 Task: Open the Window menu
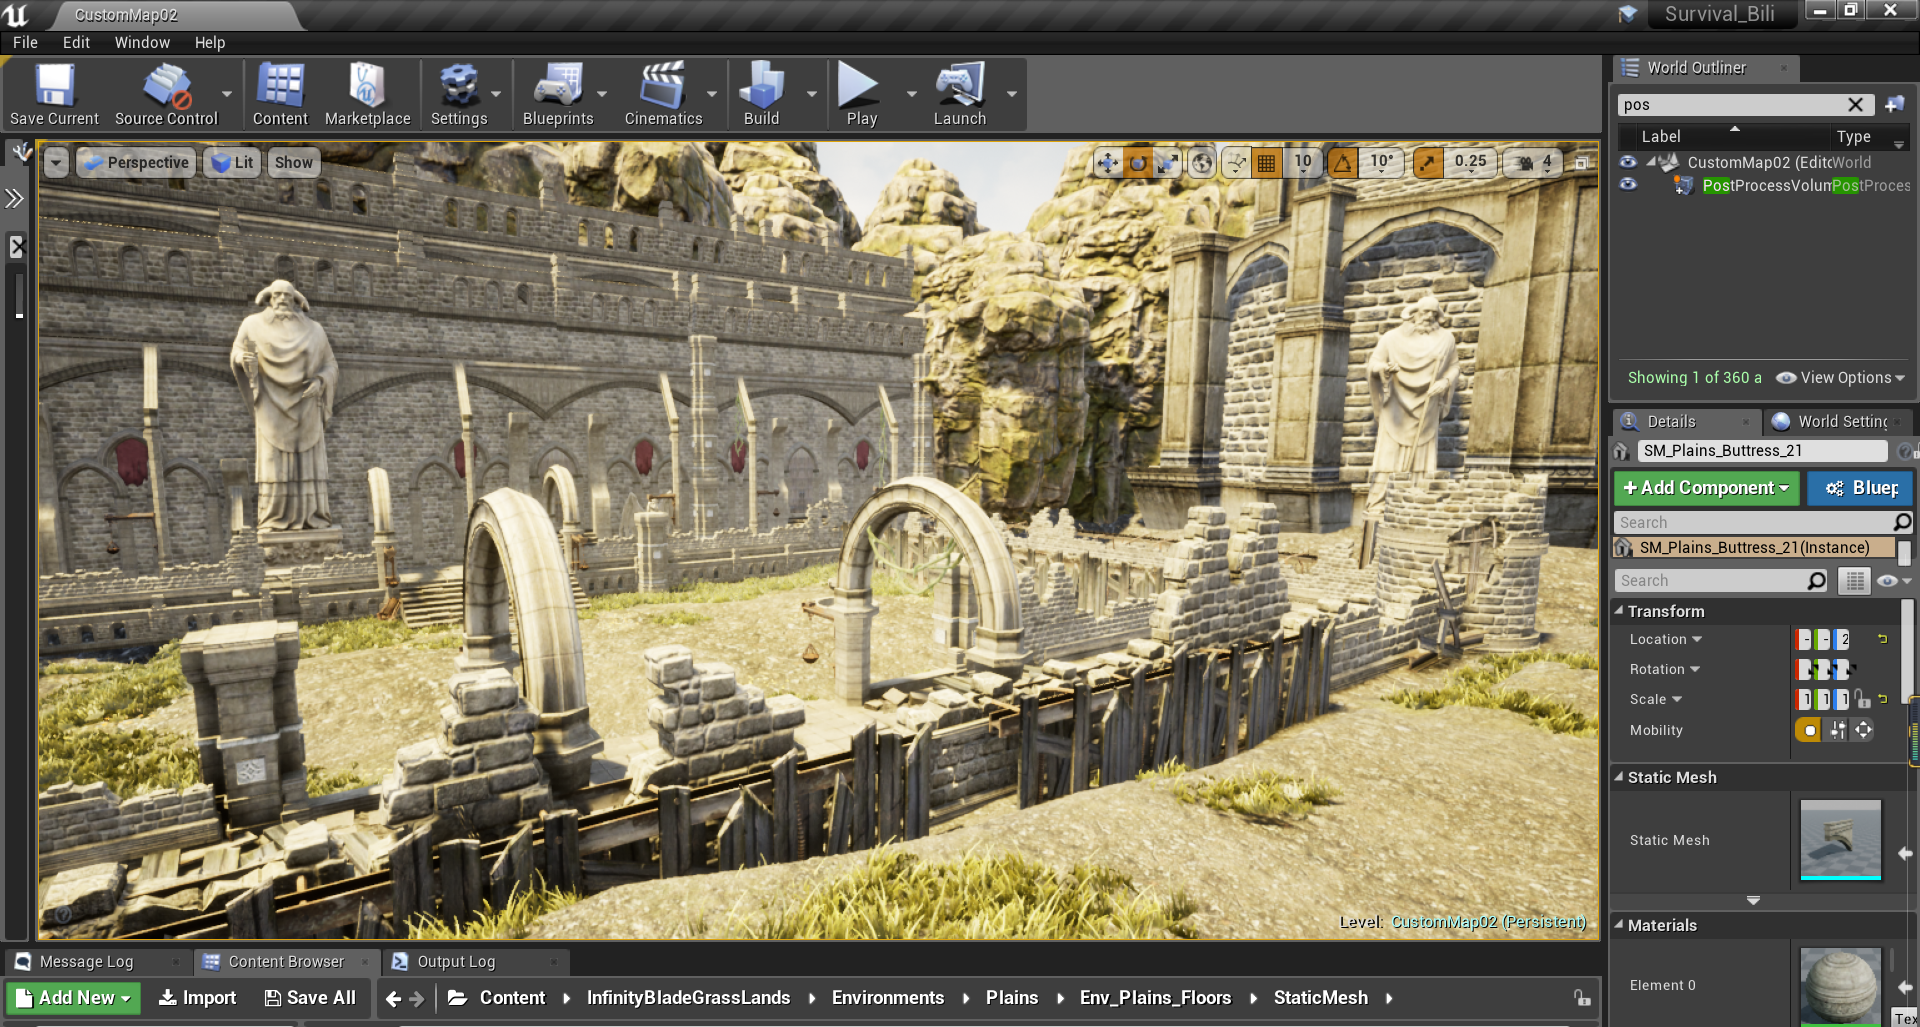coord(142,42)
